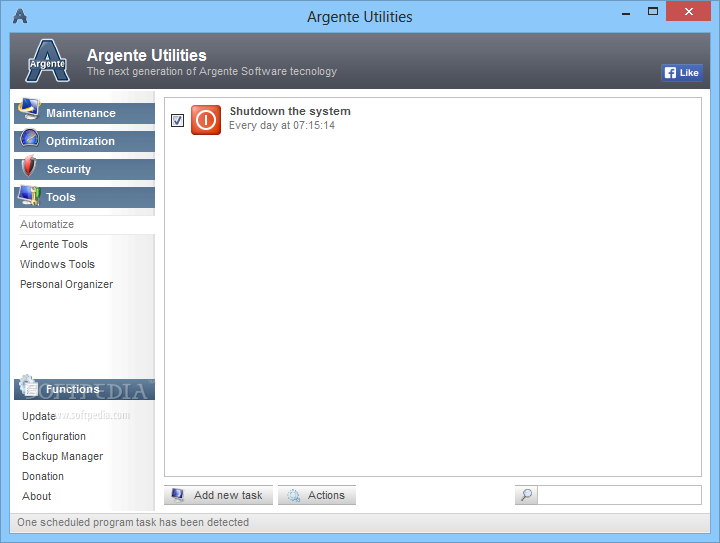
Task: Close the Argente Utilities window
Action: pos(688,11)
